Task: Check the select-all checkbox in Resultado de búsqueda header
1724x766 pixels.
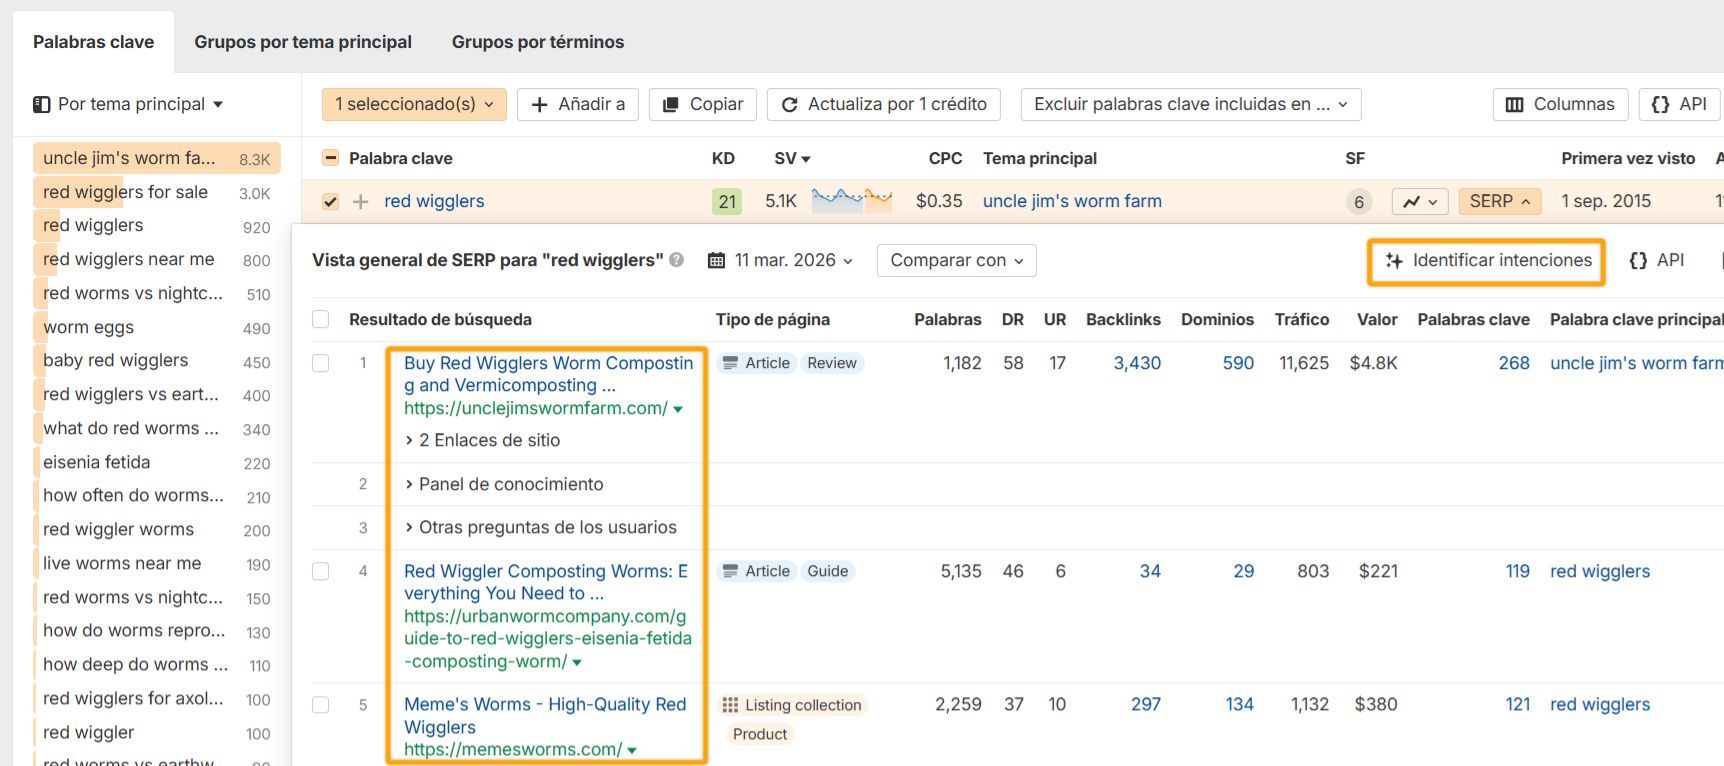Action: click(321, 319)
